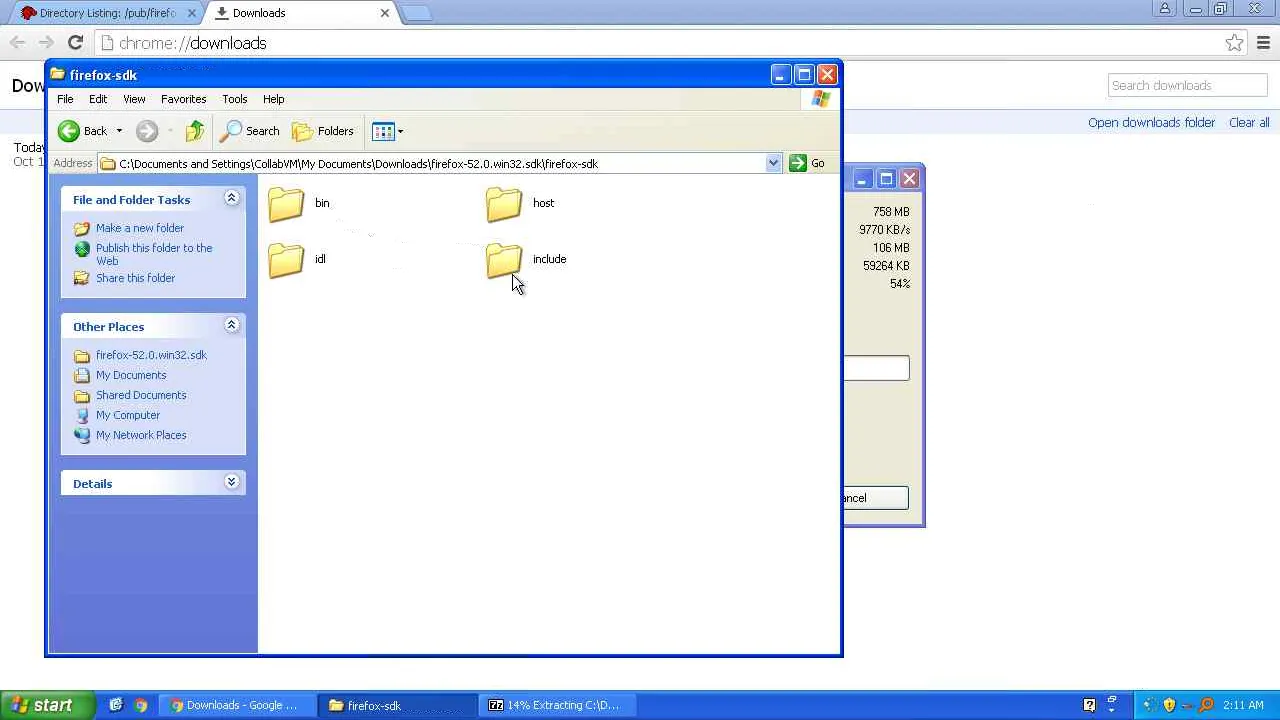Click the orange magnifier tray icon
Screen dimensions: 1280x720
click(1207, 705)
